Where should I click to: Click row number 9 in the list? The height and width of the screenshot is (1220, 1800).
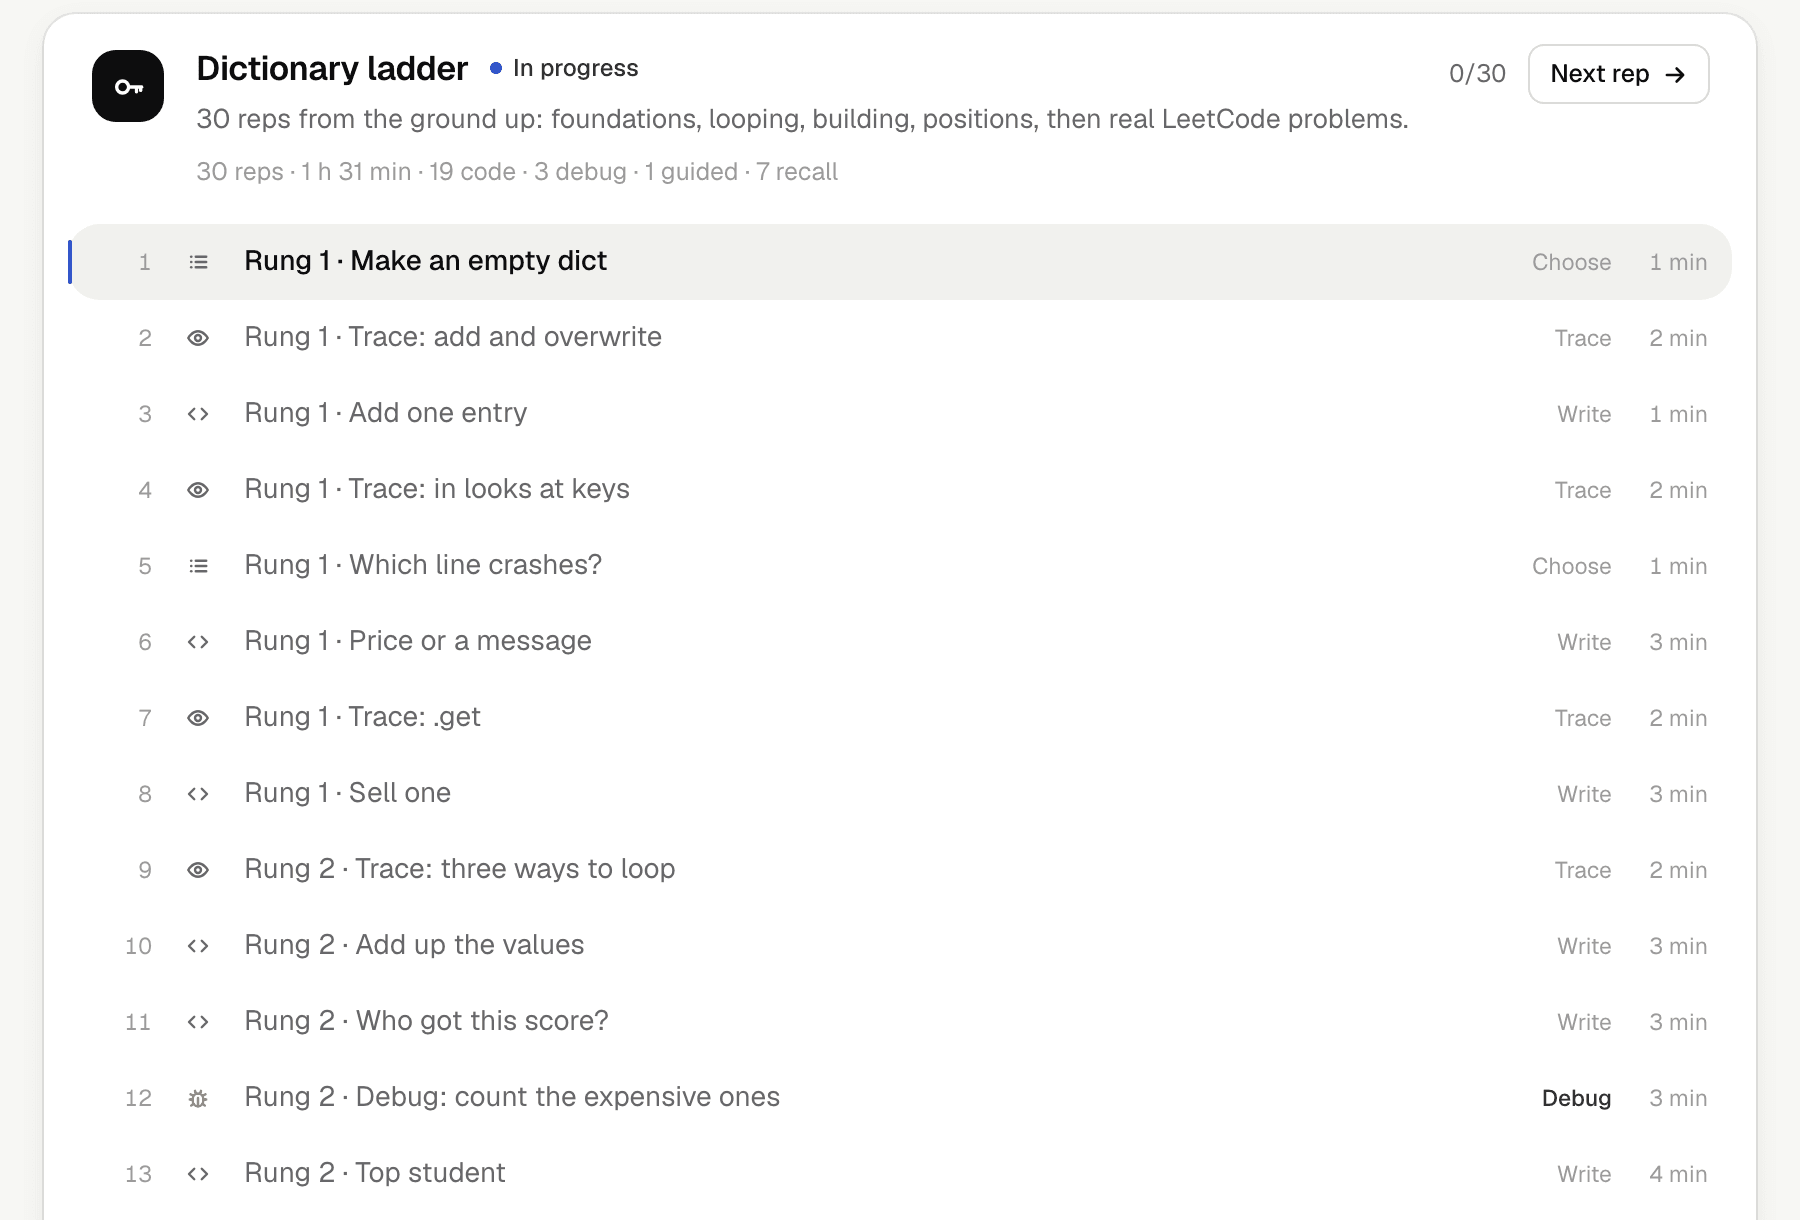[145, 870]
